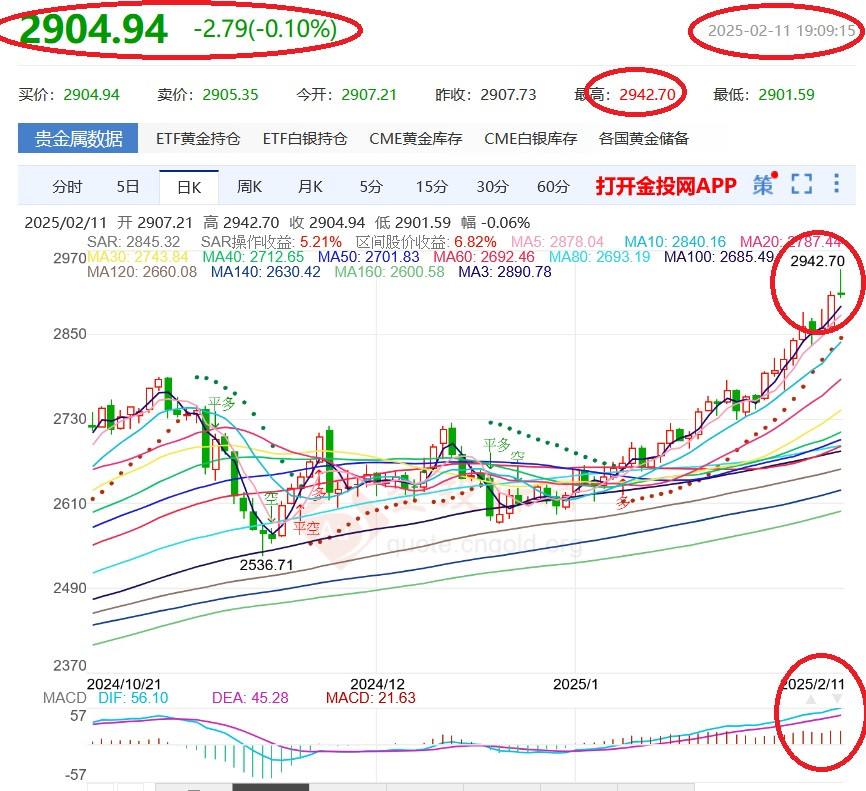
Task: Select the 月K chart period
Action: pyautogui.click(x=310, y=187)
